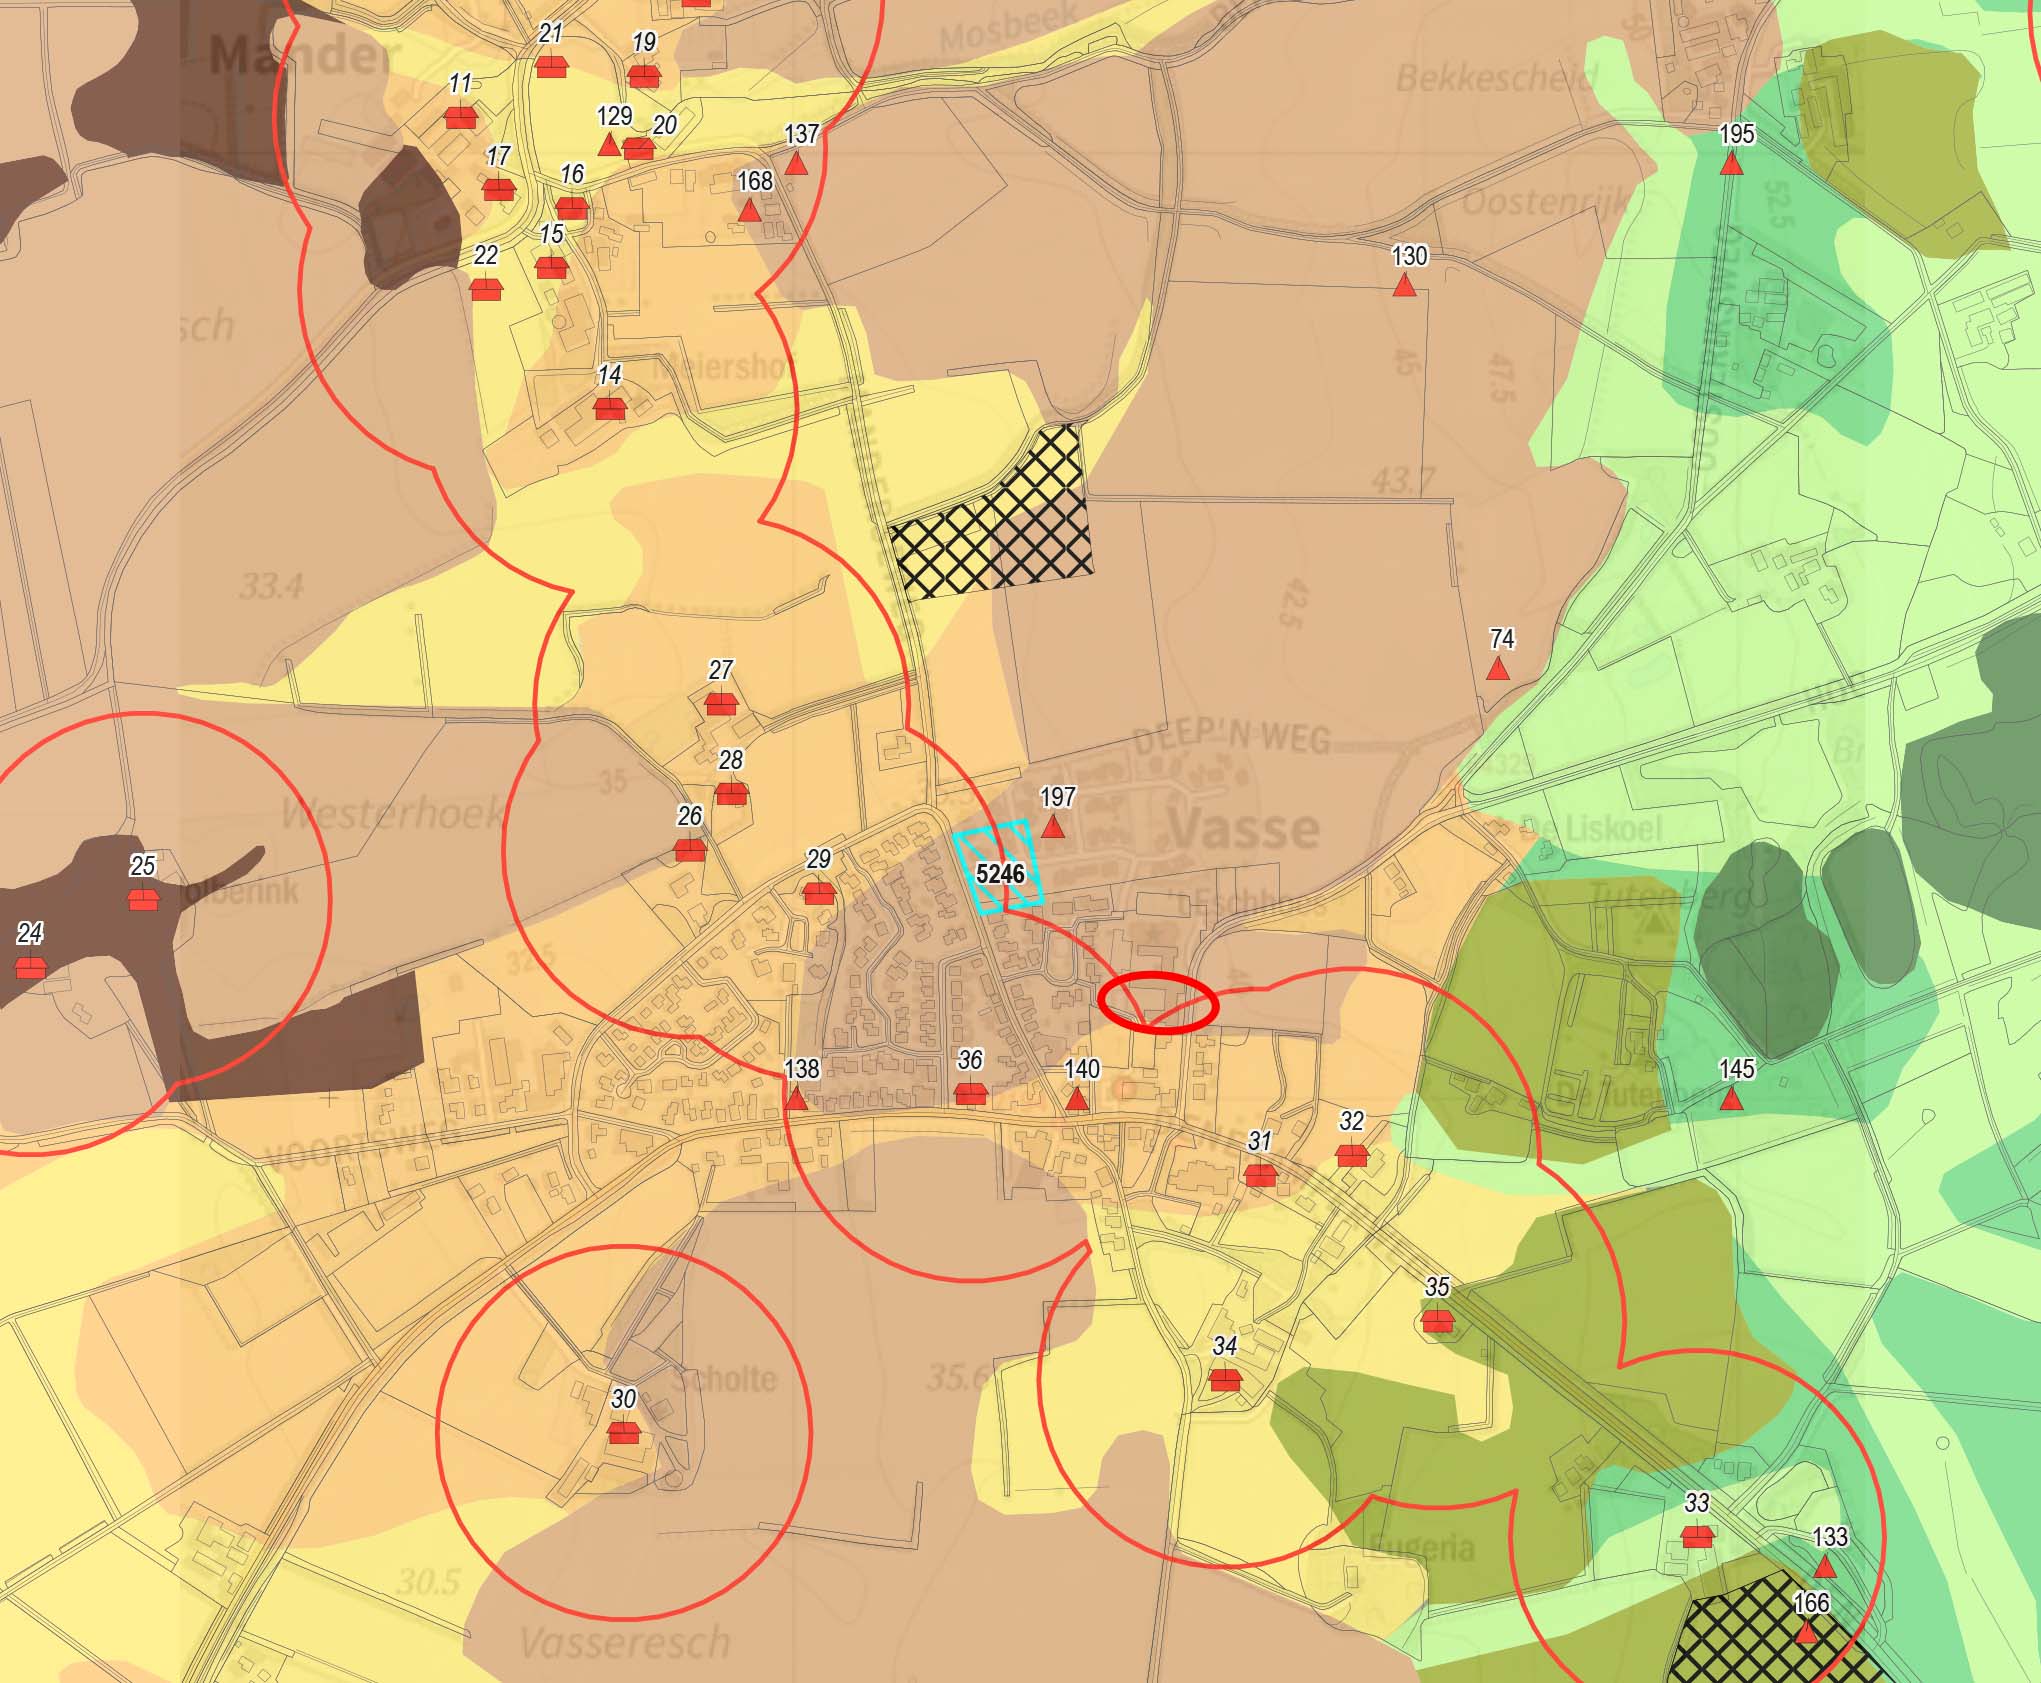Screen dimensions: 2041x1683
Task: Click the Vasse village name label
Action: (1243, 828)
